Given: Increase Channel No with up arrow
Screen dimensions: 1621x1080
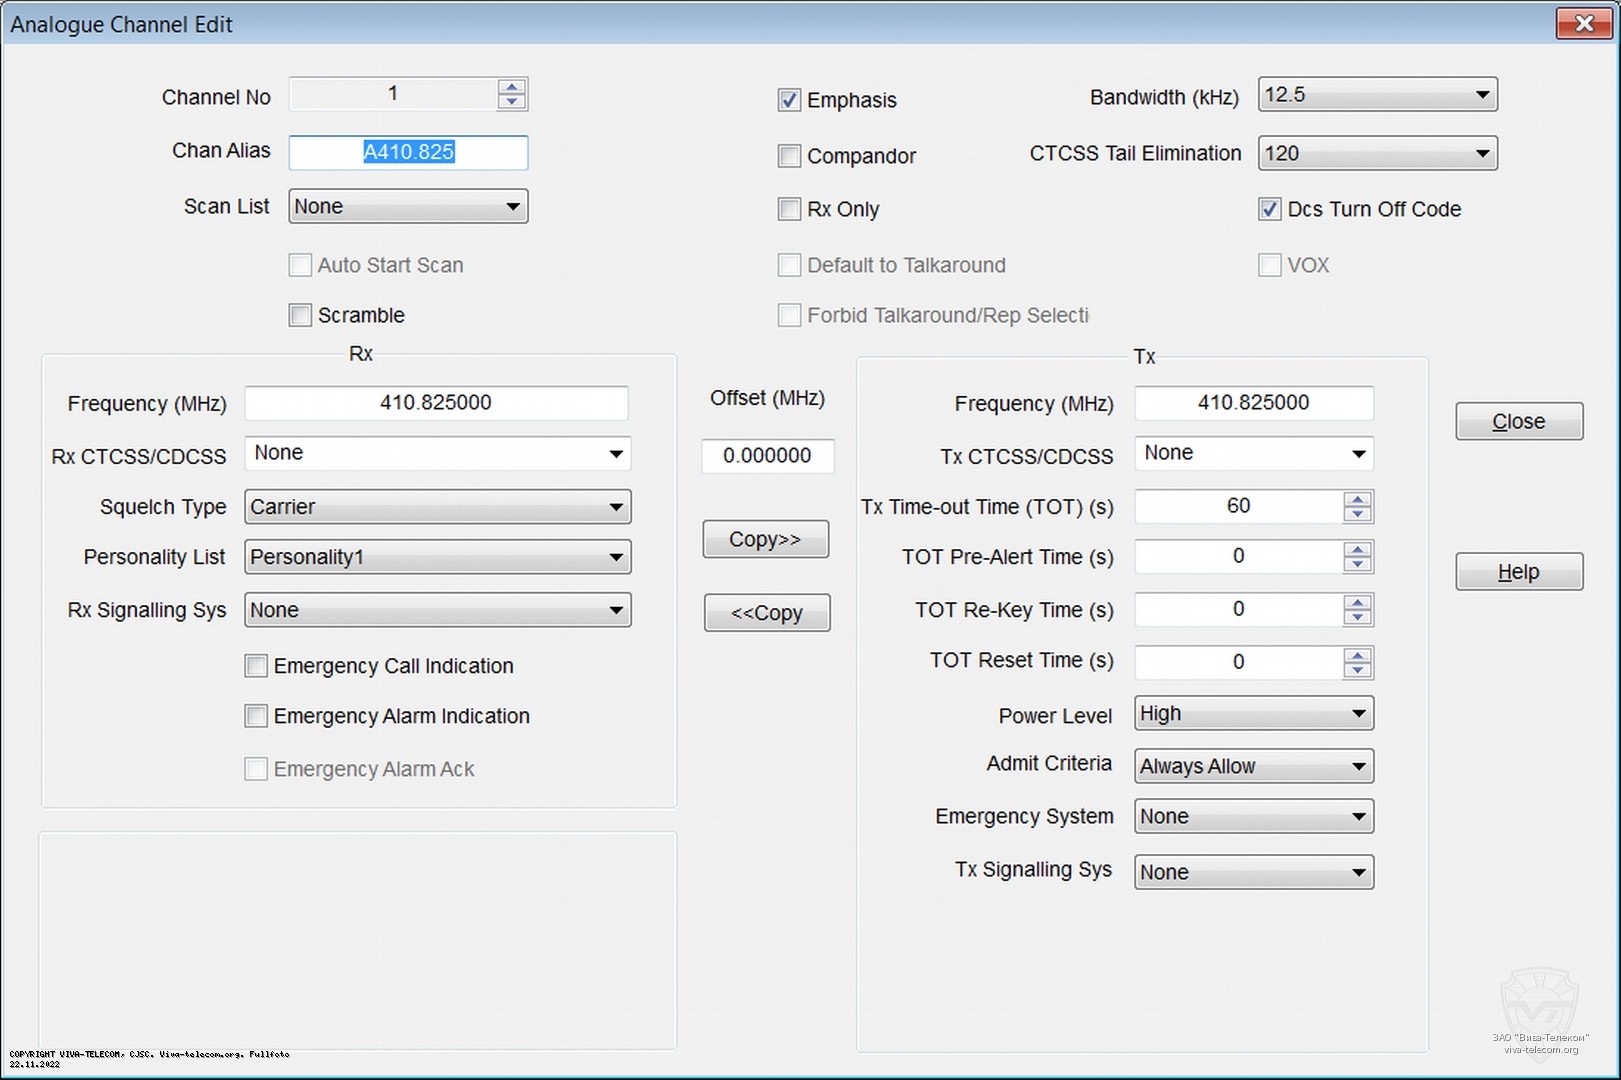Looking at the screenshot, I should pos(512,87).
